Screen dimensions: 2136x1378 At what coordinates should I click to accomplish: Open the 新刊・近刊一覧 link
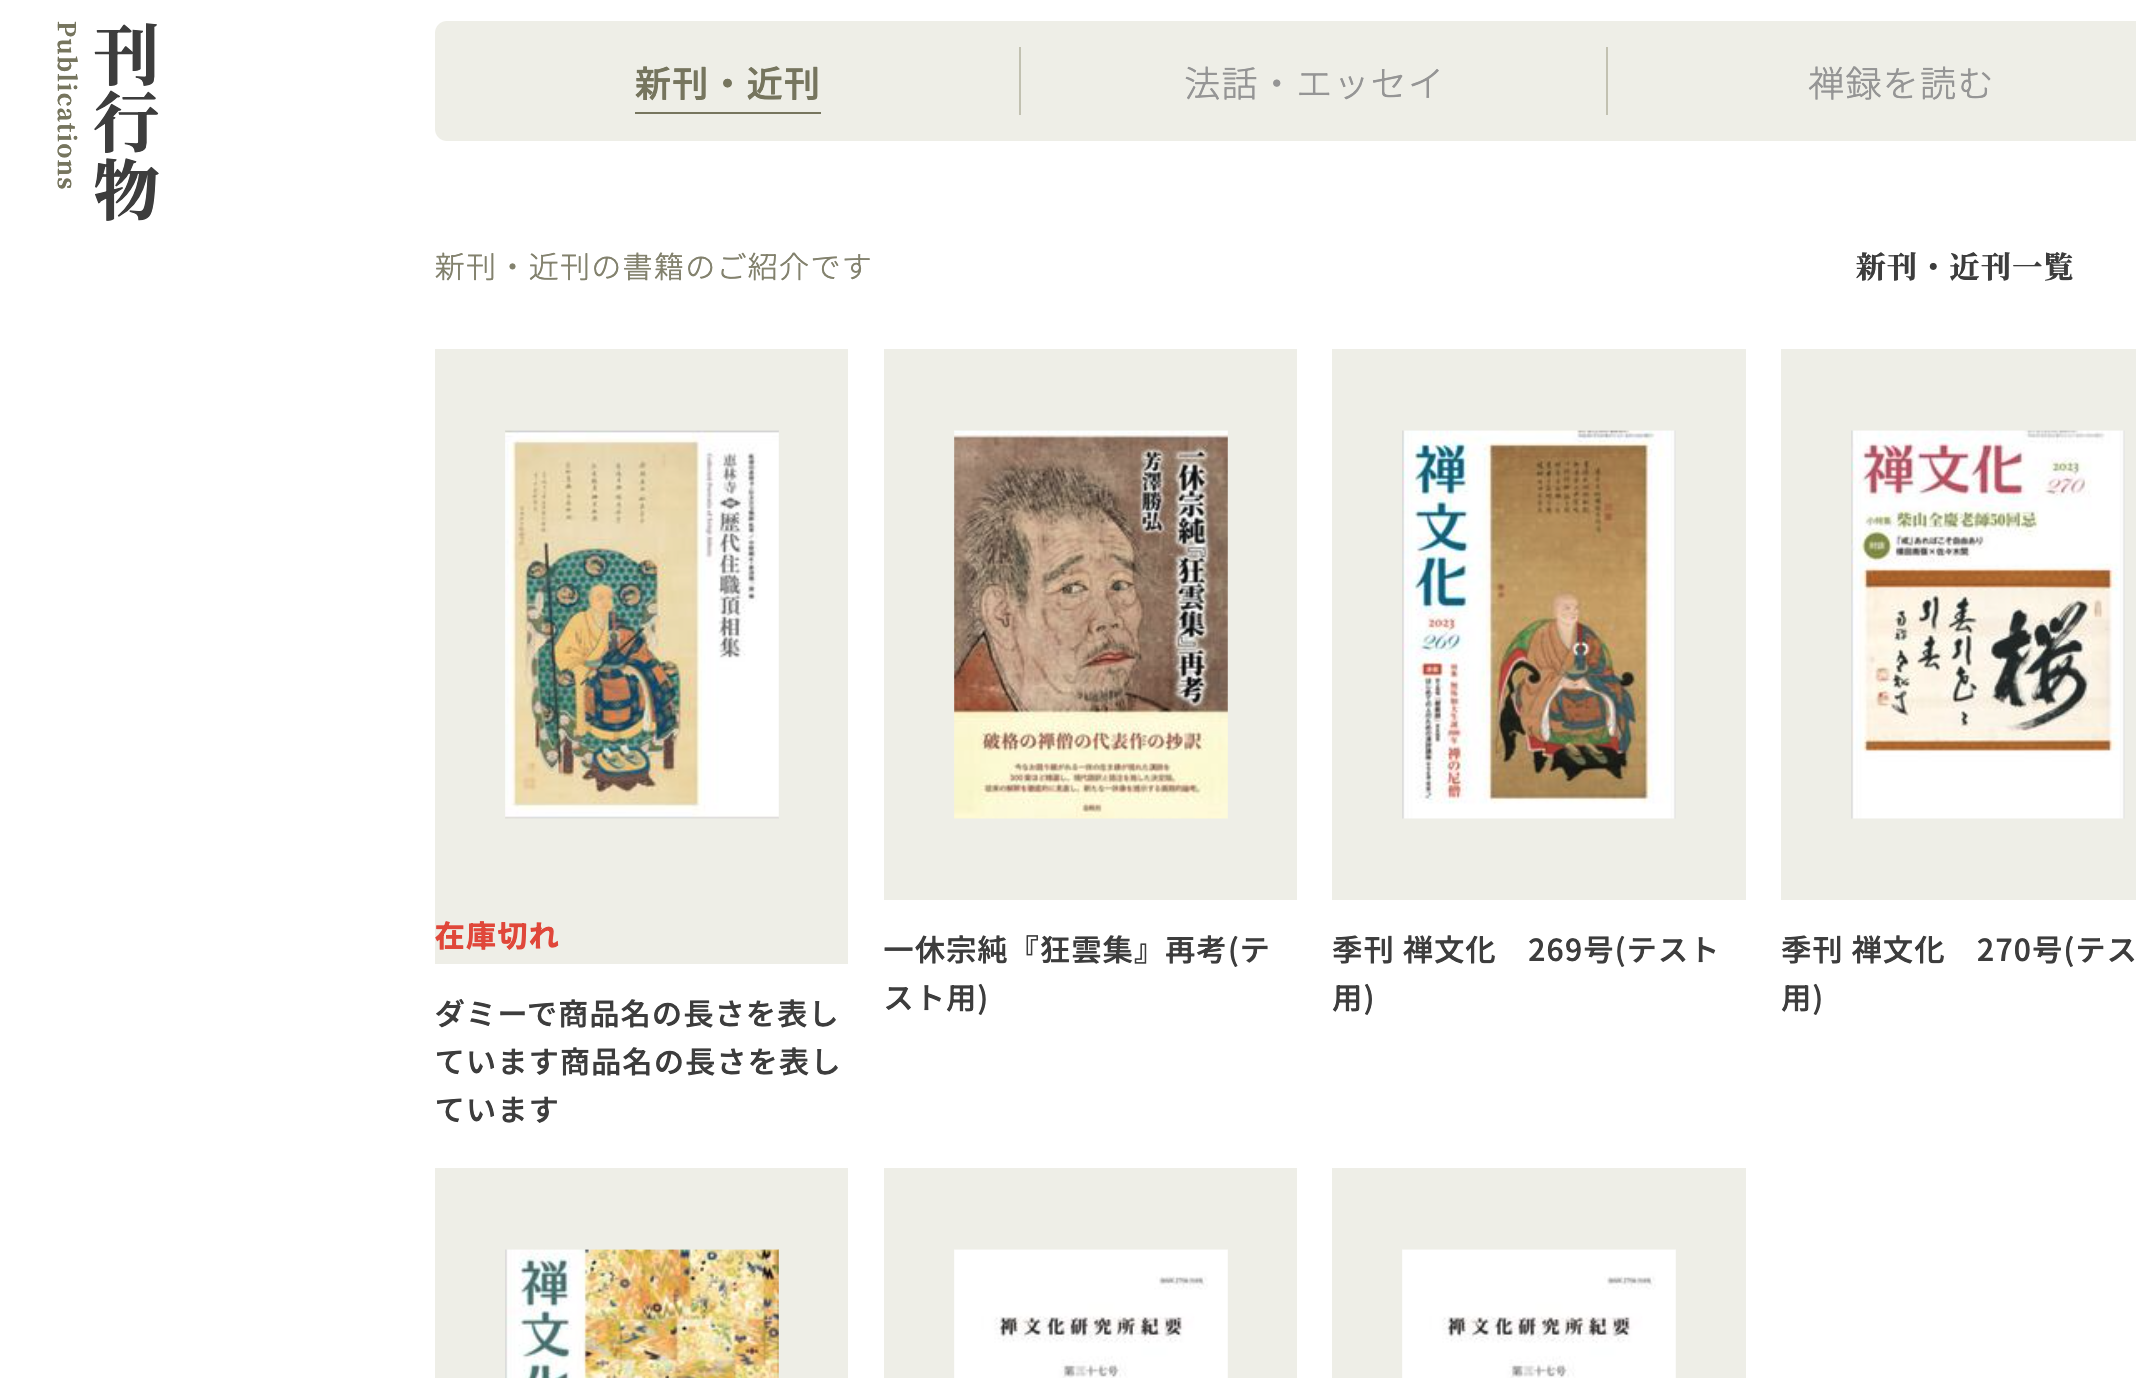(1964, 267)
